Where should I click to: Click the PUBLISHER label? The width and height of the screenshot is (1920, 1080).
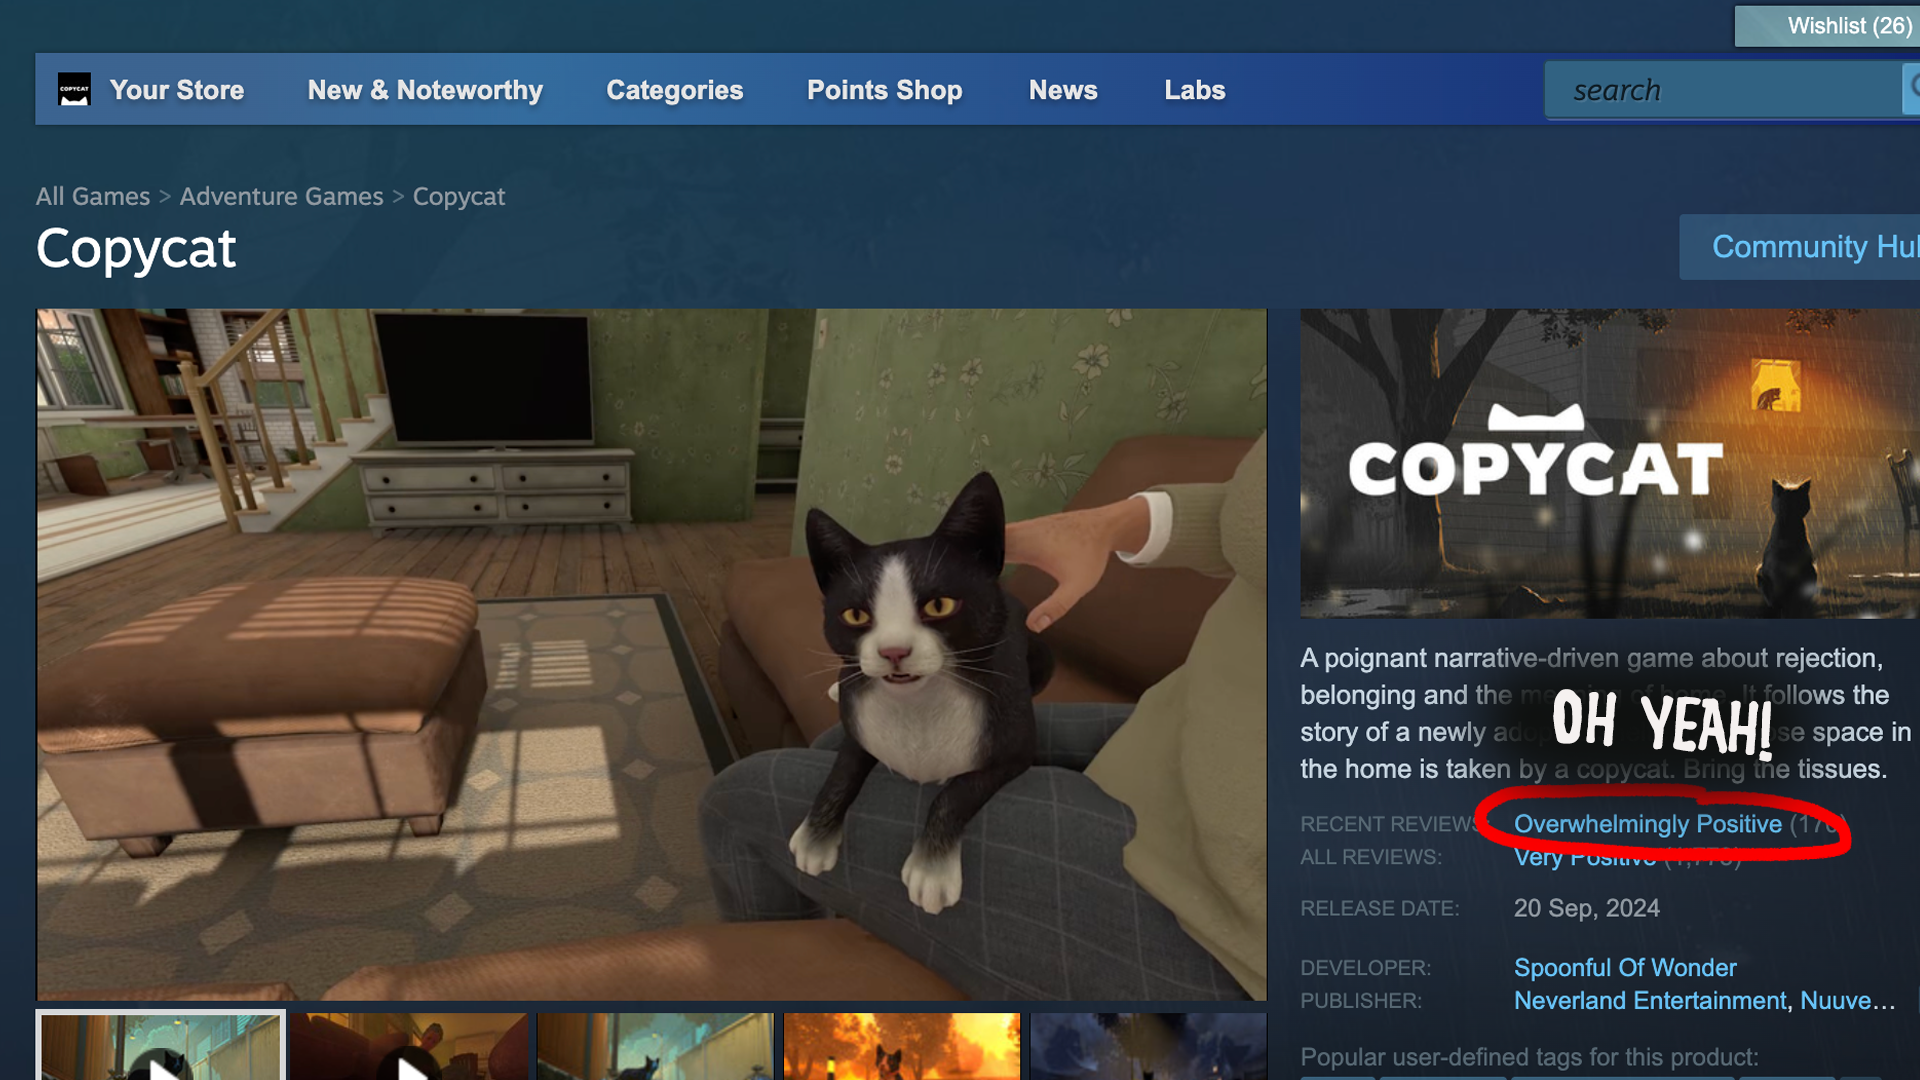[x=1361, y=1001]
